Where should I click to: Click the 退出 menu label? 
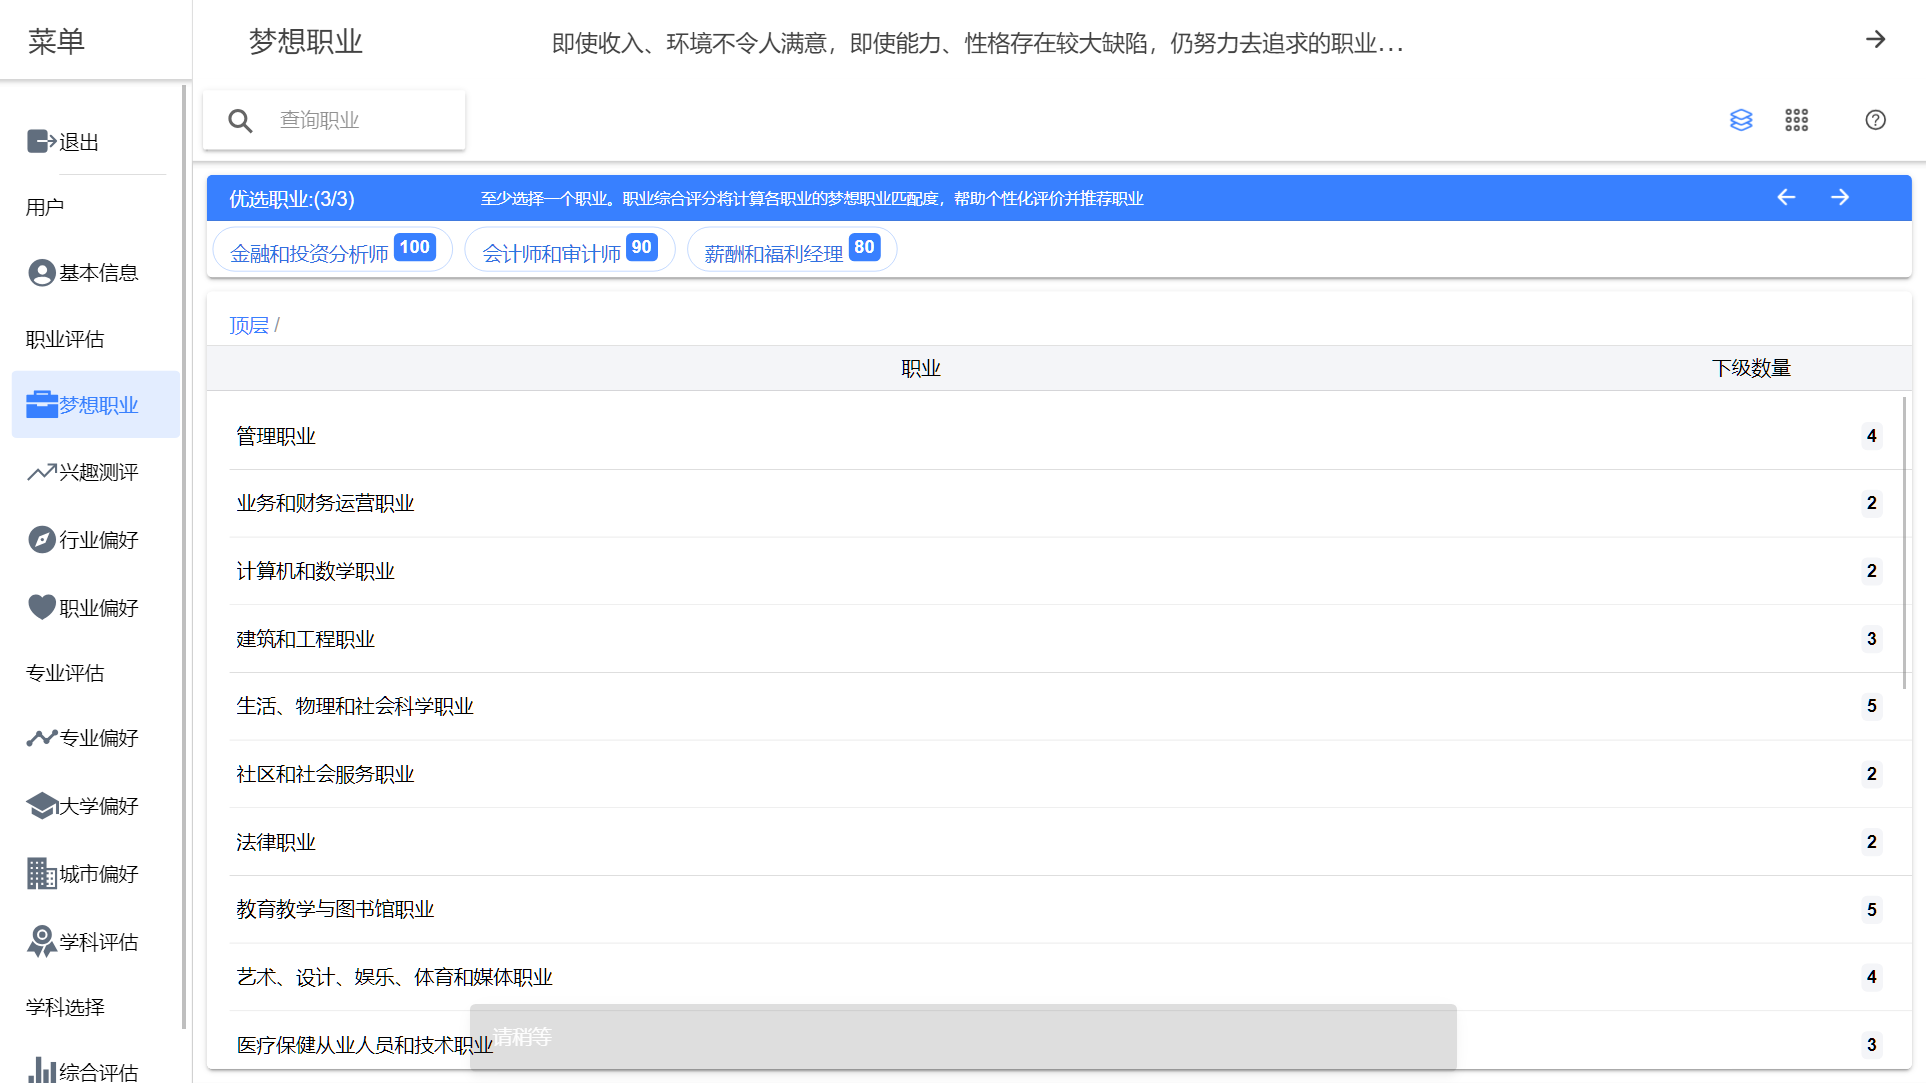(79, 142)
